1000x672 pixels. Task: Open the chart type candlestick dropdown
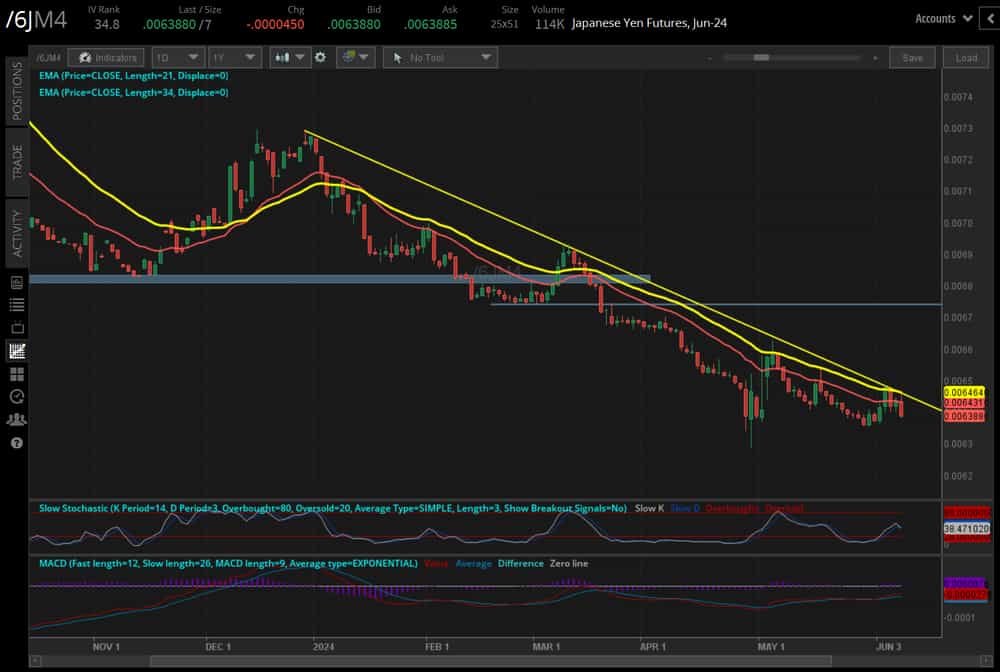(x=291, y=58)
